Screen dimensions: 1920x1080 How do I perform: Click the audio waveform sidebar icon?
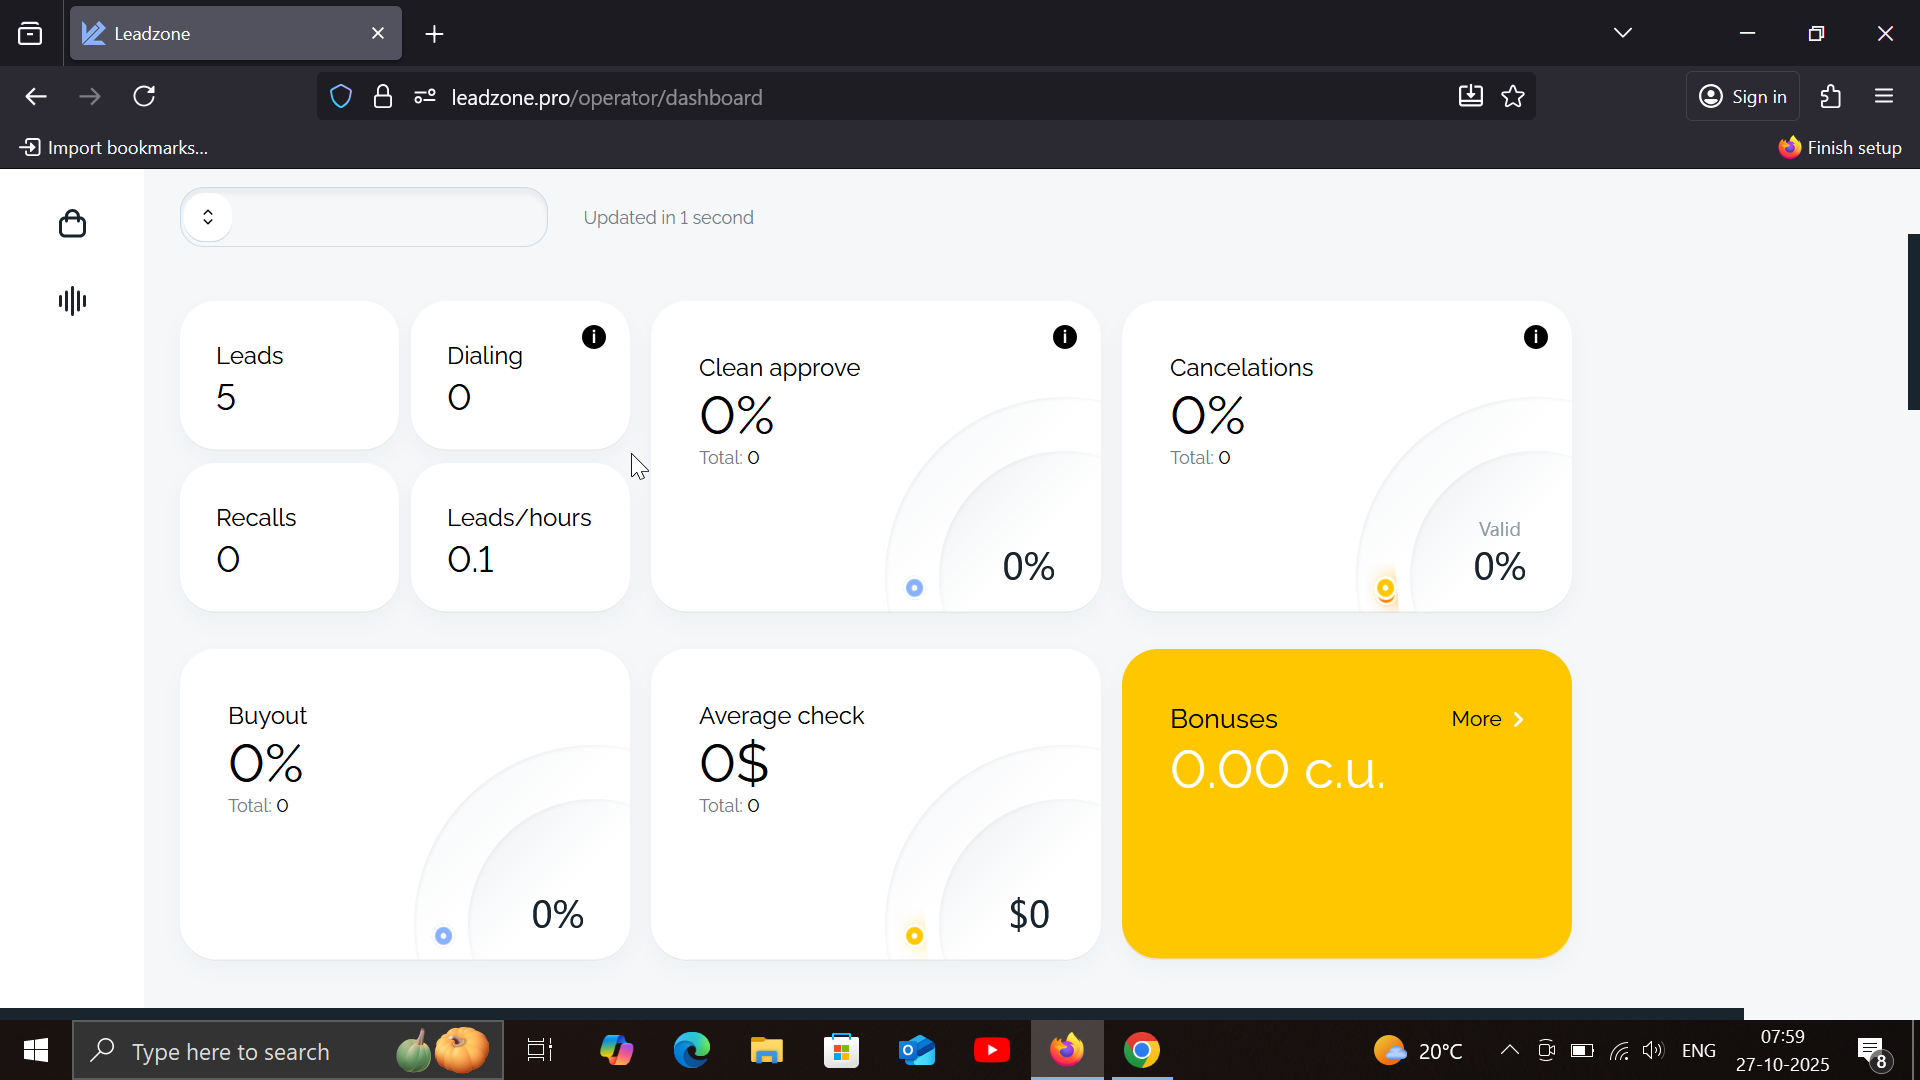[72, 301]
